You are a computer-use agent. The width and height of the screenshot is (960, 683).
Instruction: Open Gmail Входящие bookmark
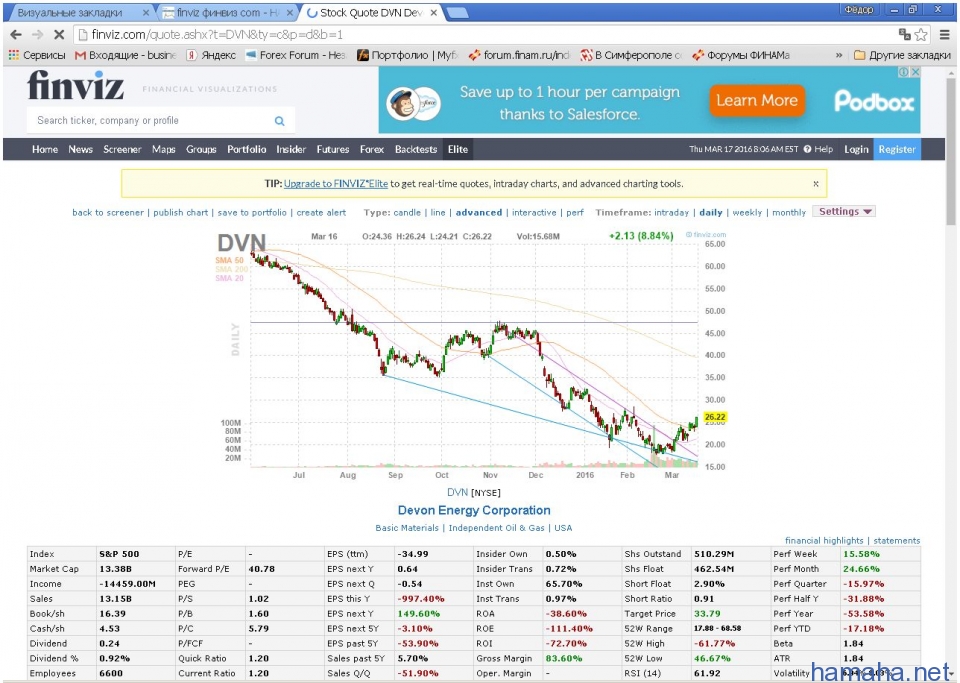[x=125, y=55]
